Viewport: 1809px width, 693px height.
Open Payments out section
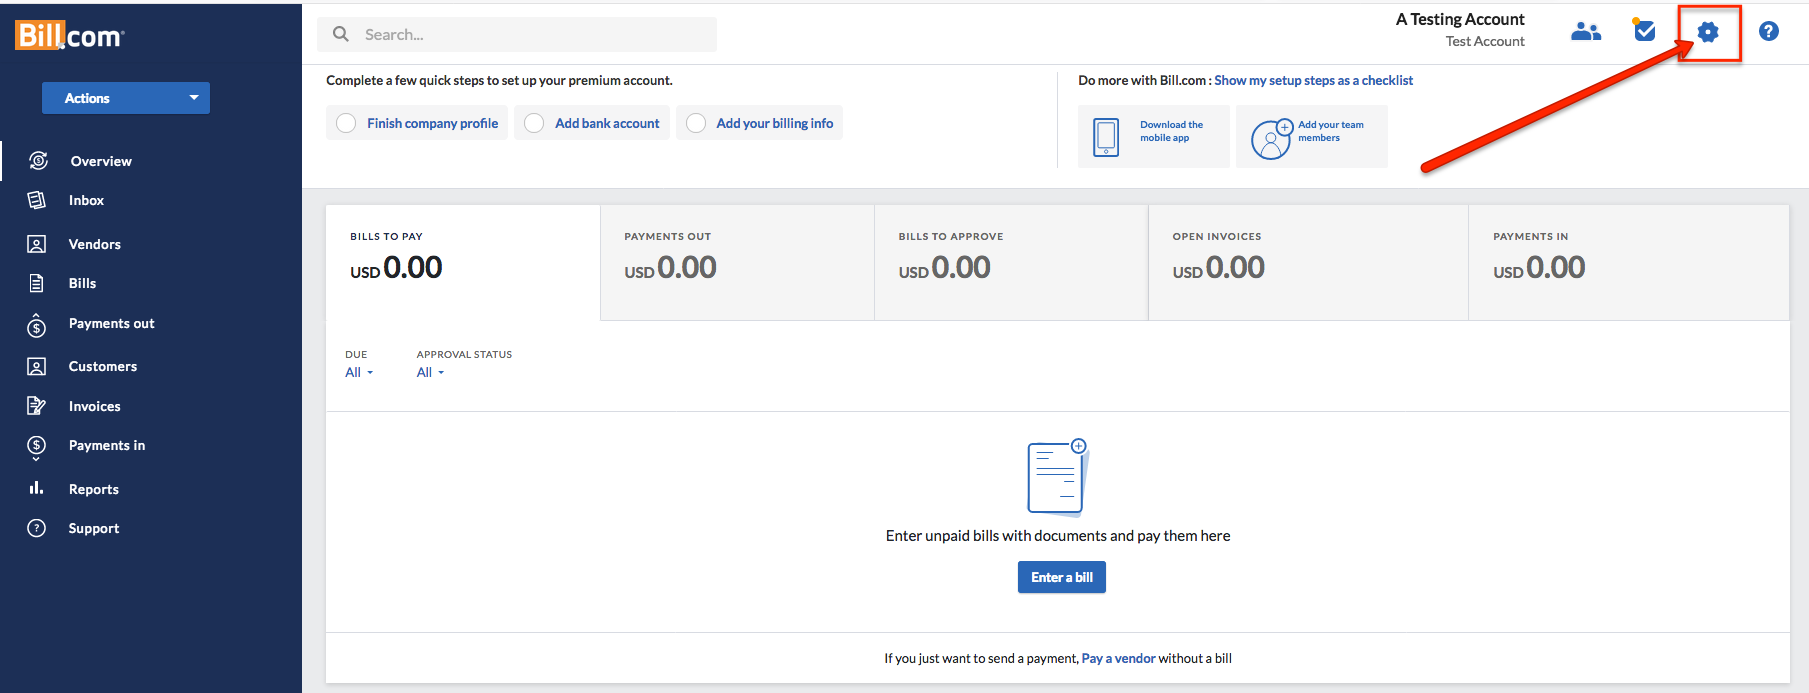[111, 323]
